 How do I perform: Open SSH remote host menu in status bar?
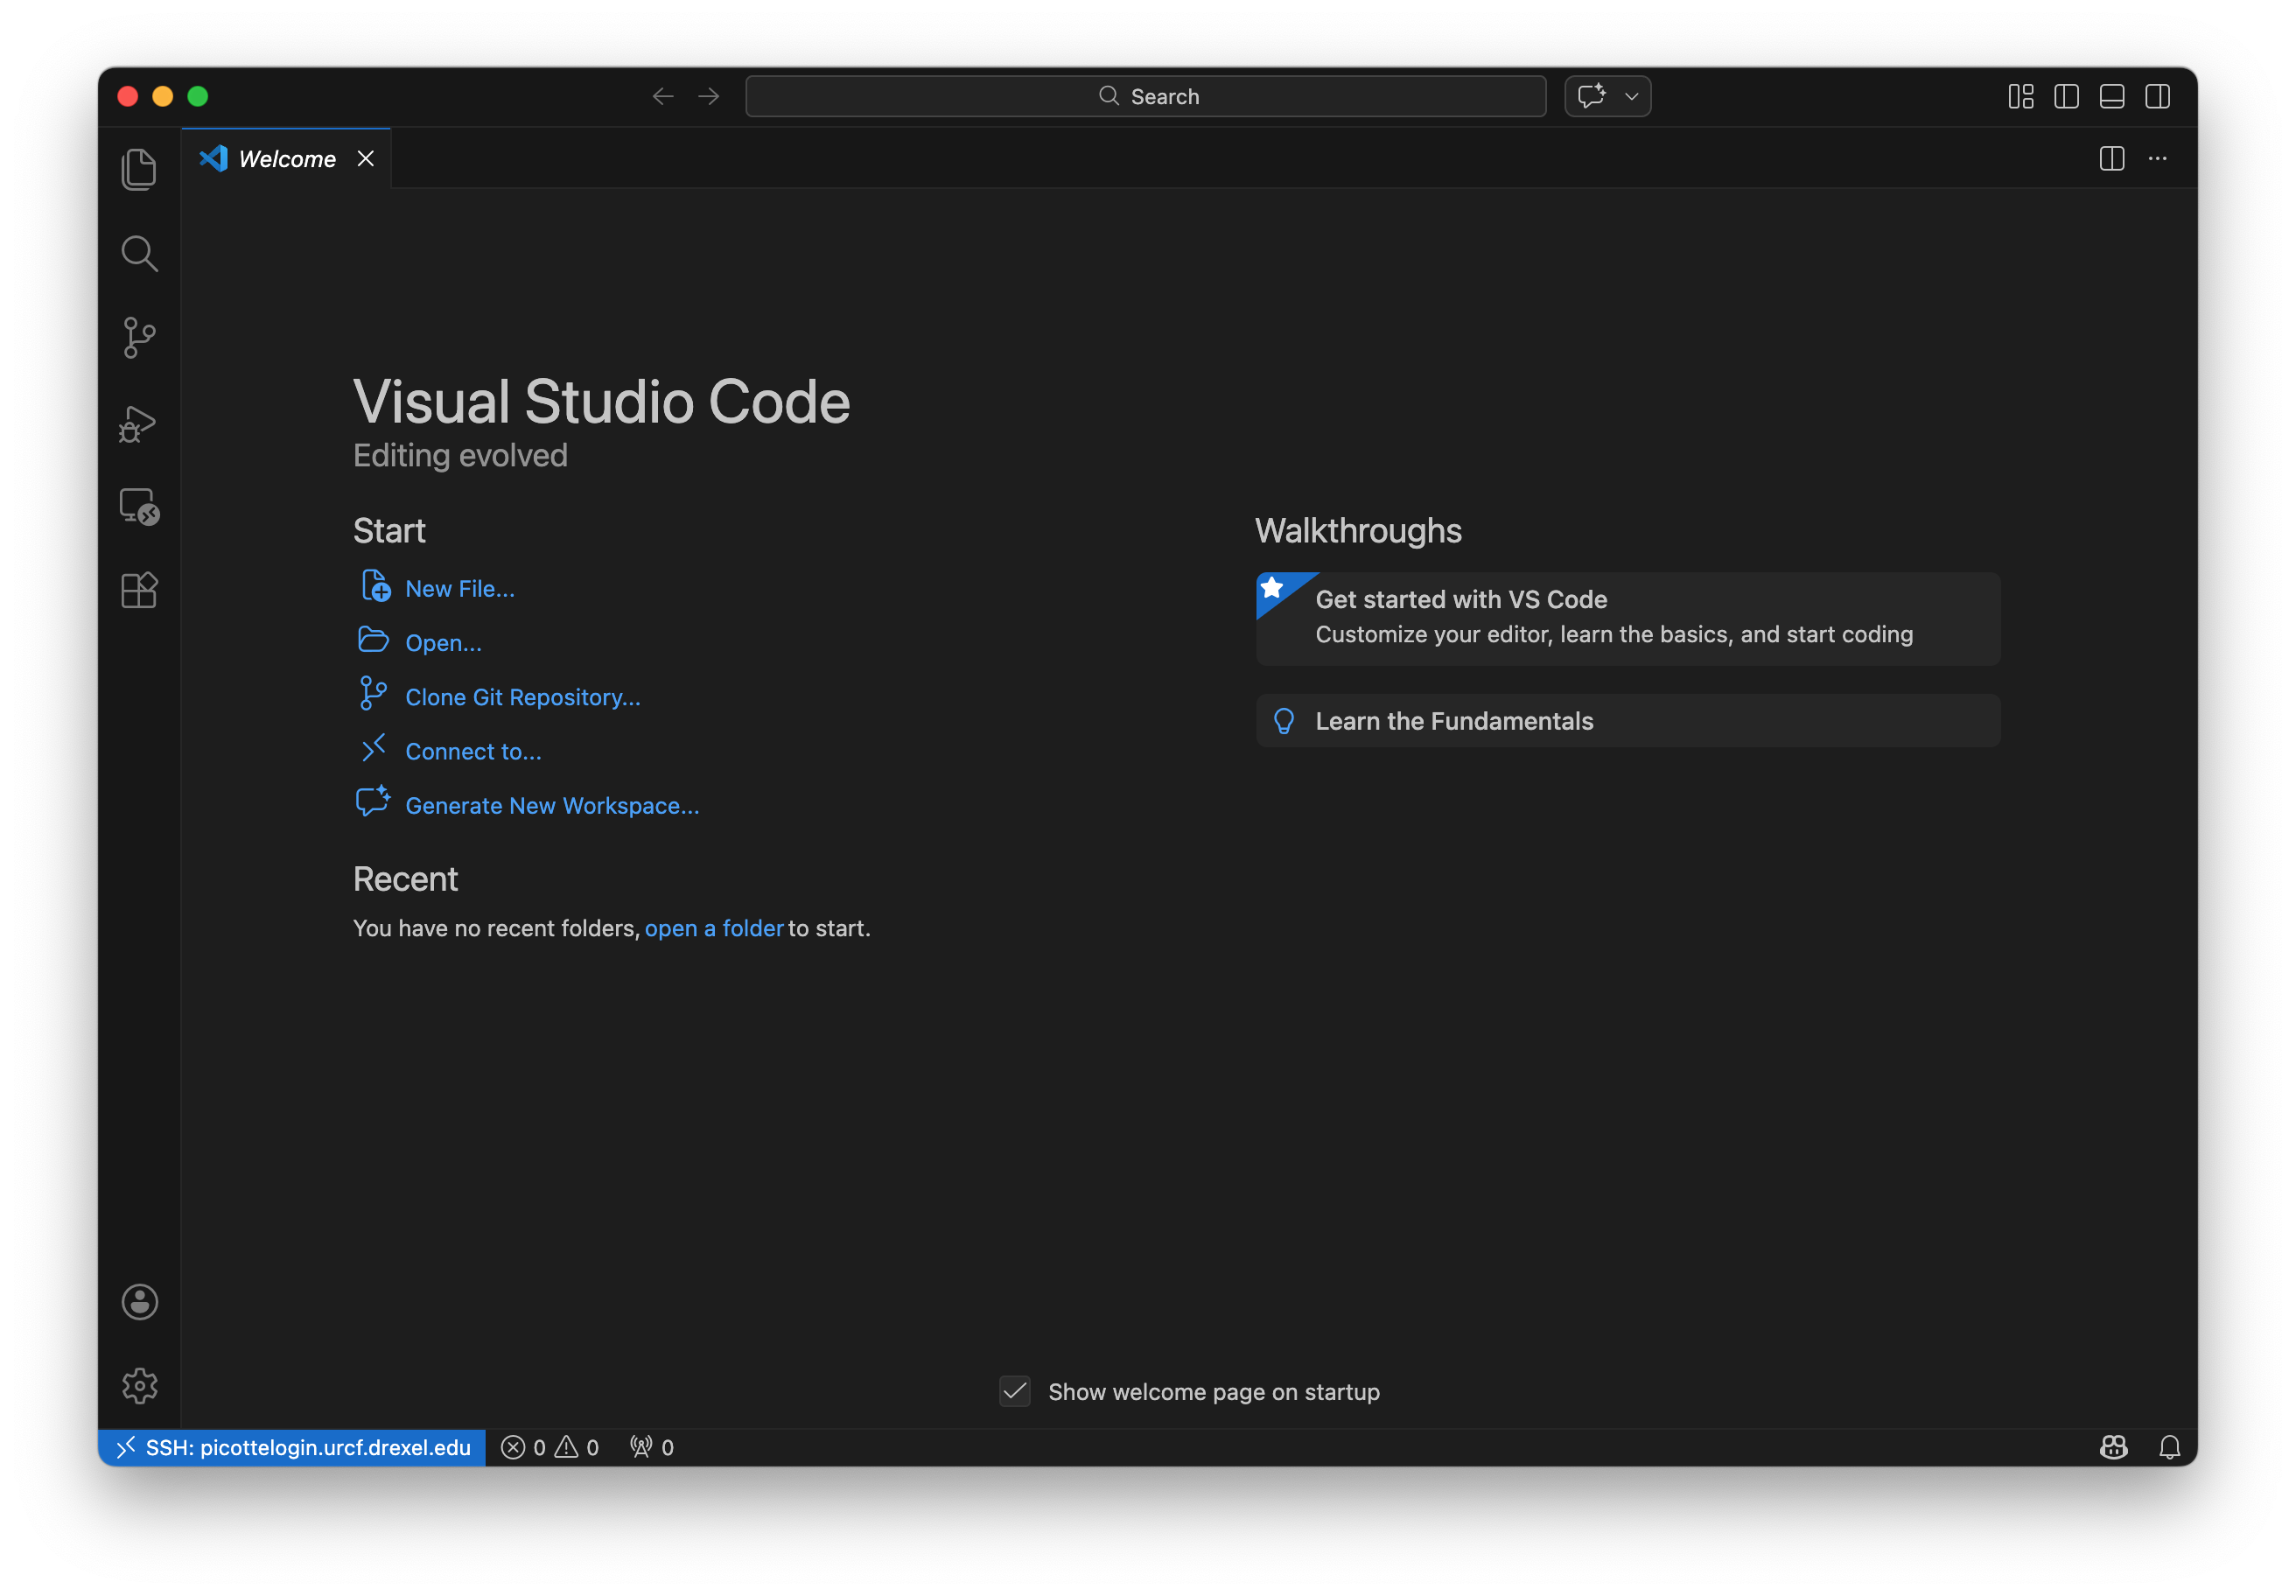coord(292,1447)
